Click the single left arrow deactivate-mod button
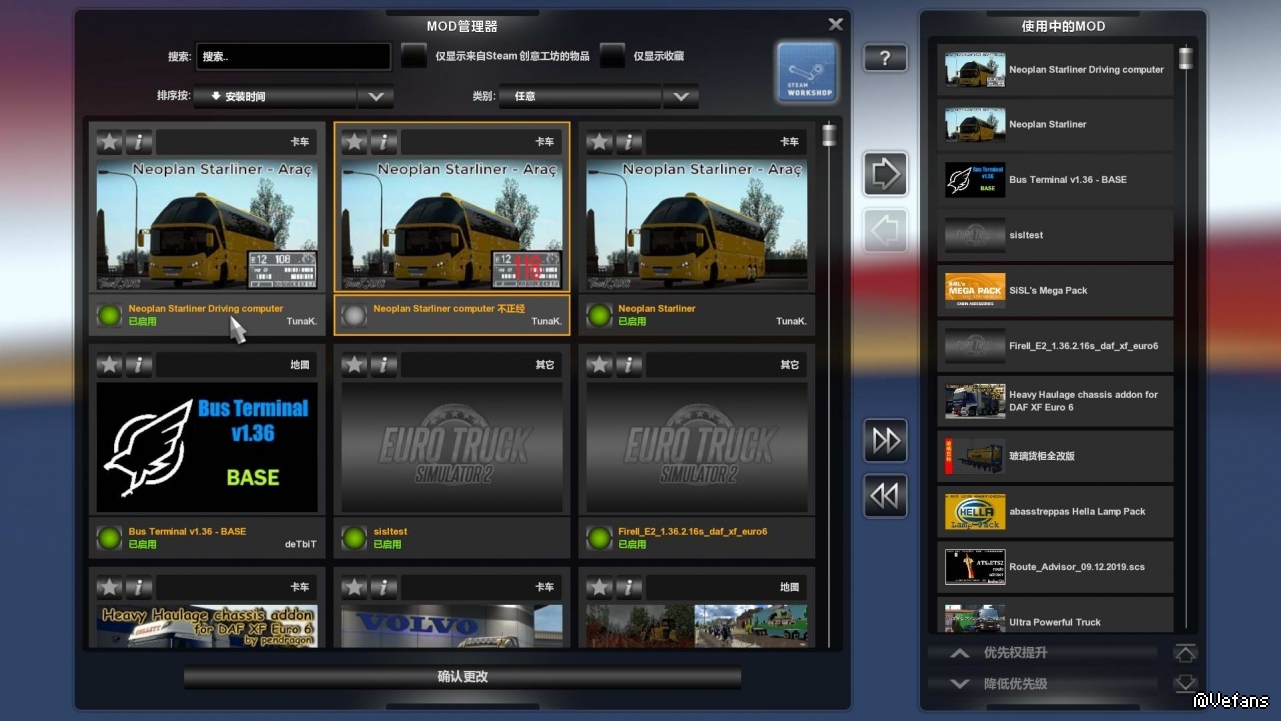 coord(885,231)
